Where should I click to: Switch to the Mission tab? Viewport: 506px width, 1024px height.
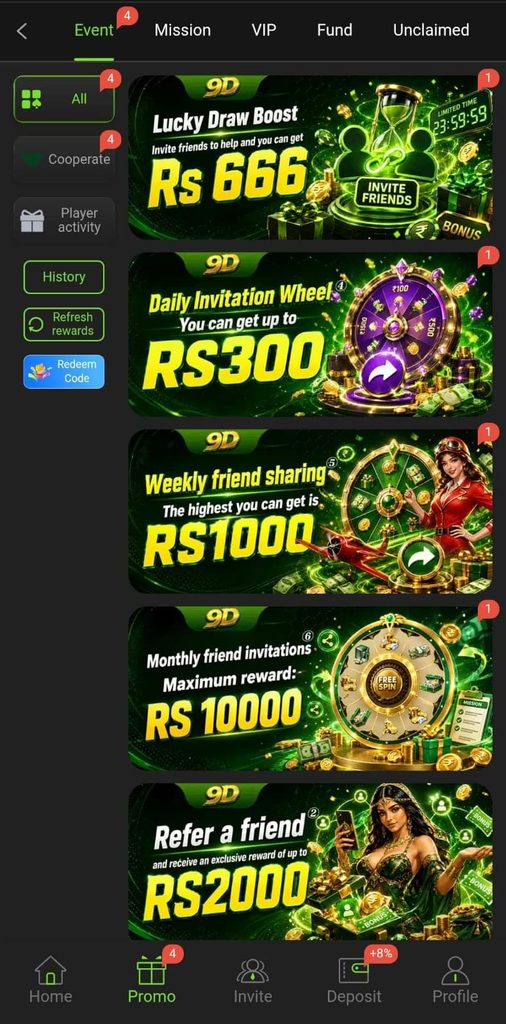182,30
